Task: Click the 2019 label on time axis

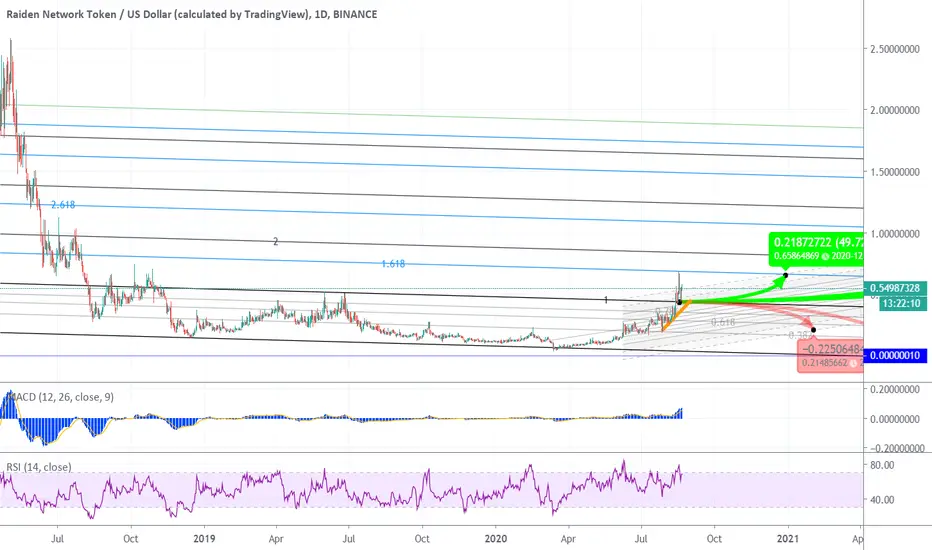Action: tap(204, 539)
